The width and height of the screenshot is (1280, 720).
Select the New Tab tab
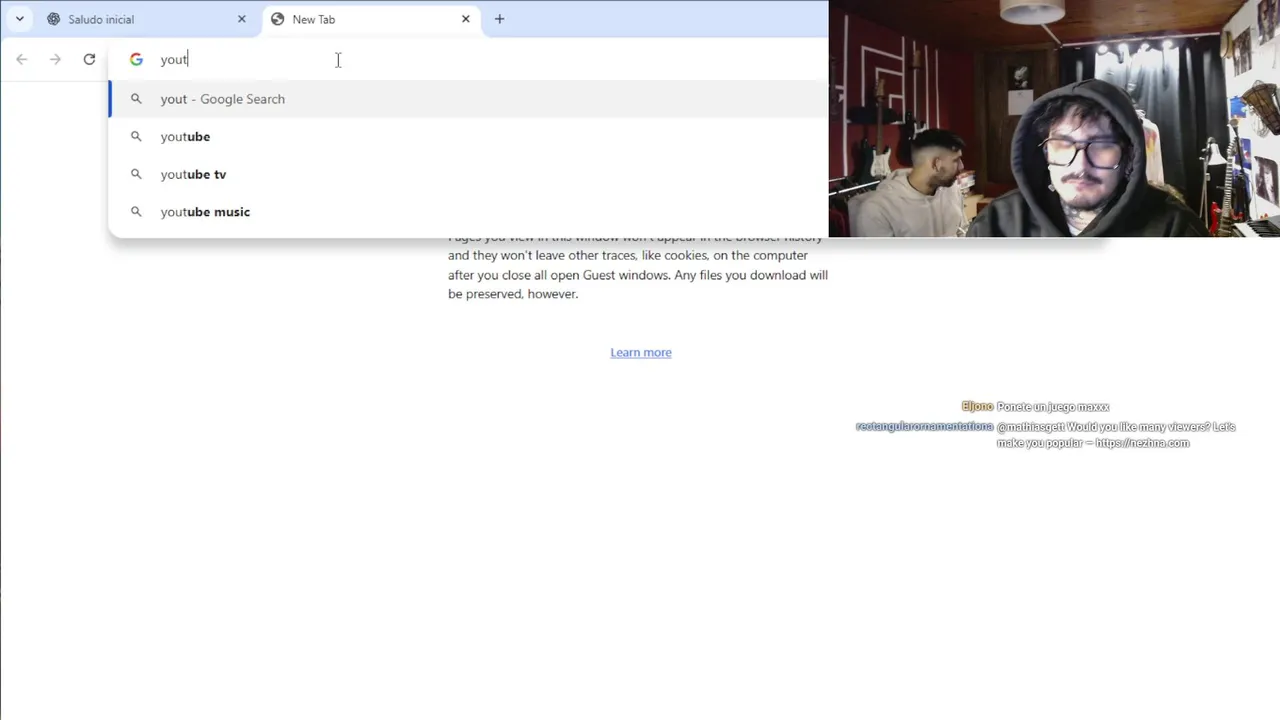(x=371, y=19)
